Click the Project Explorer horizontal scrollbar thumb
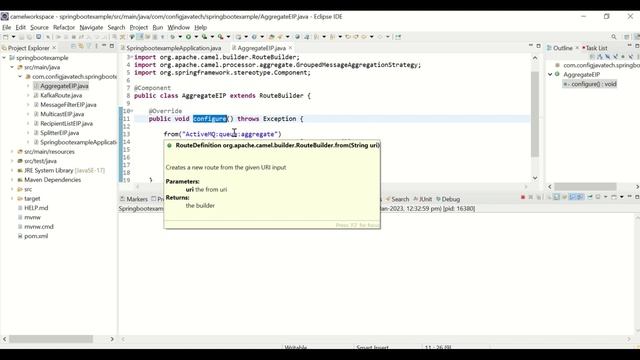 click(x=51, y=339)
